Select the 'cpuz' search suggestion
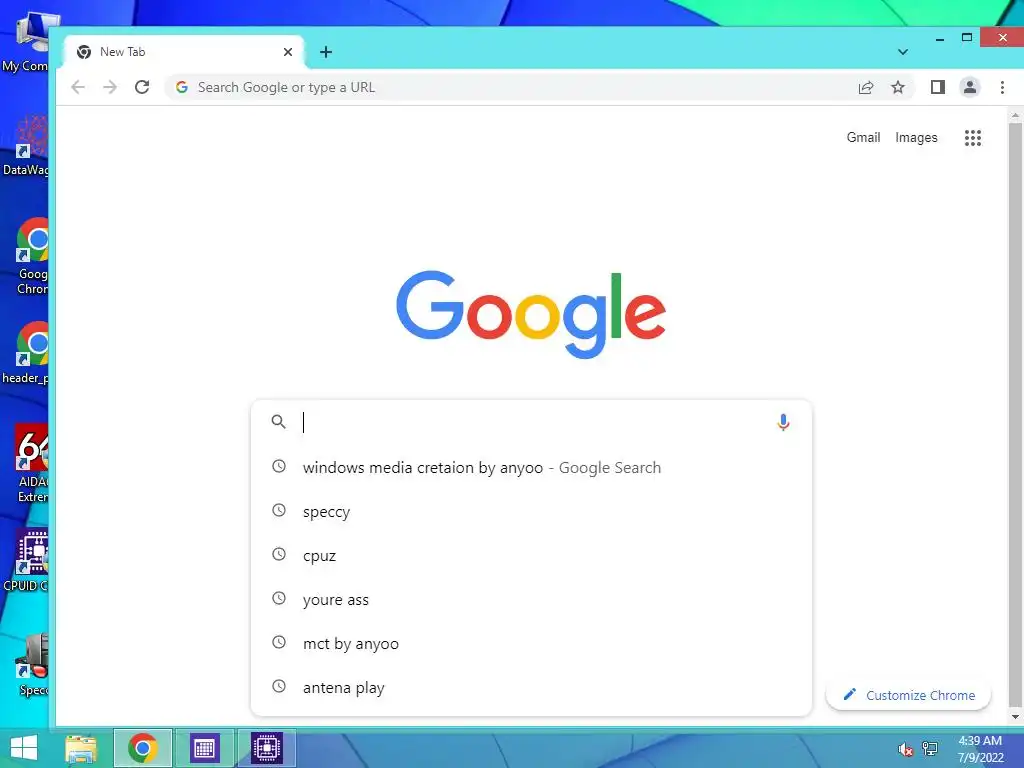Screen dimensions: 1024x768 [531, 555]
